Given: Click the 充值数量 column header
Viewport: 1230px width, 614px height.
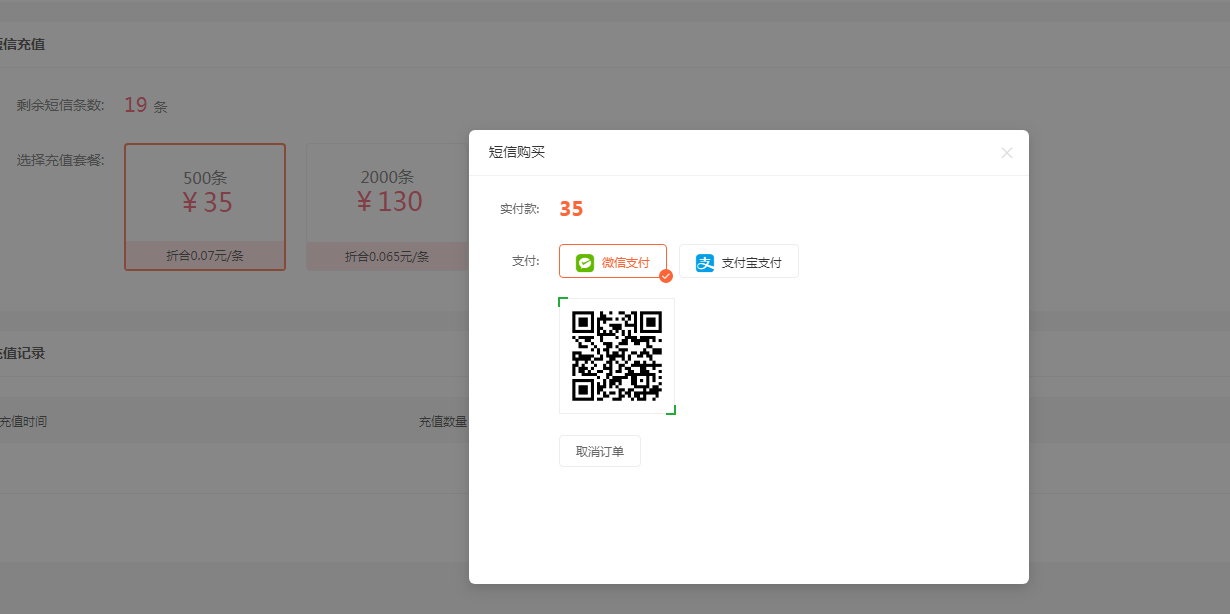Looking at the screenshot, I should [443, 422].
